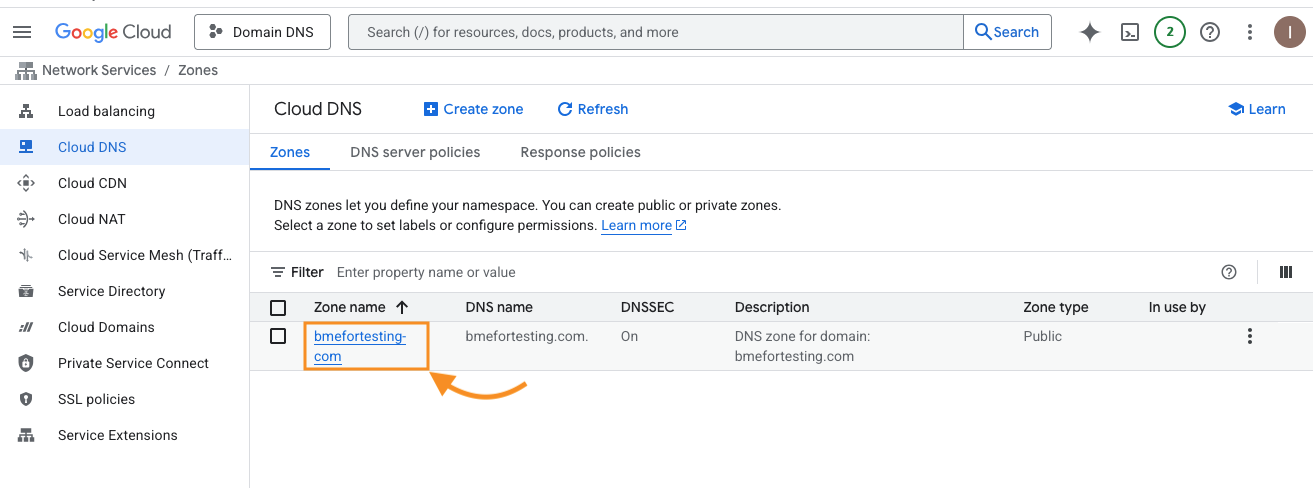This screenshot has height=488, width=1313.
Task: Follow the Learn more link
Action: (x=644, y=225)
